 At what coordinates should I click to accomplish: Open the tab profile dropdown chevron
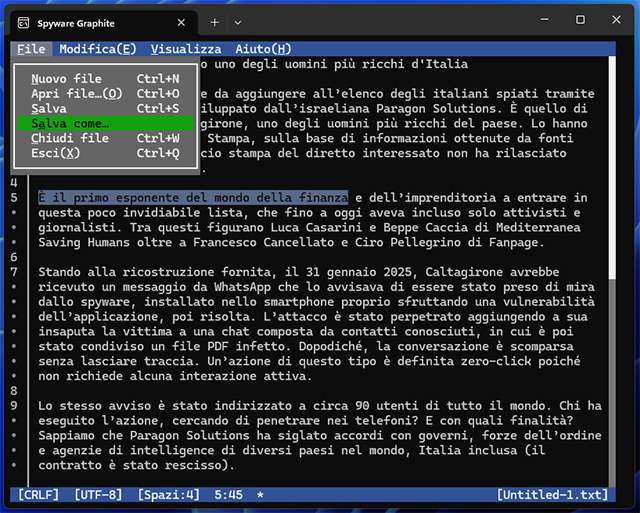coord(238,22)
